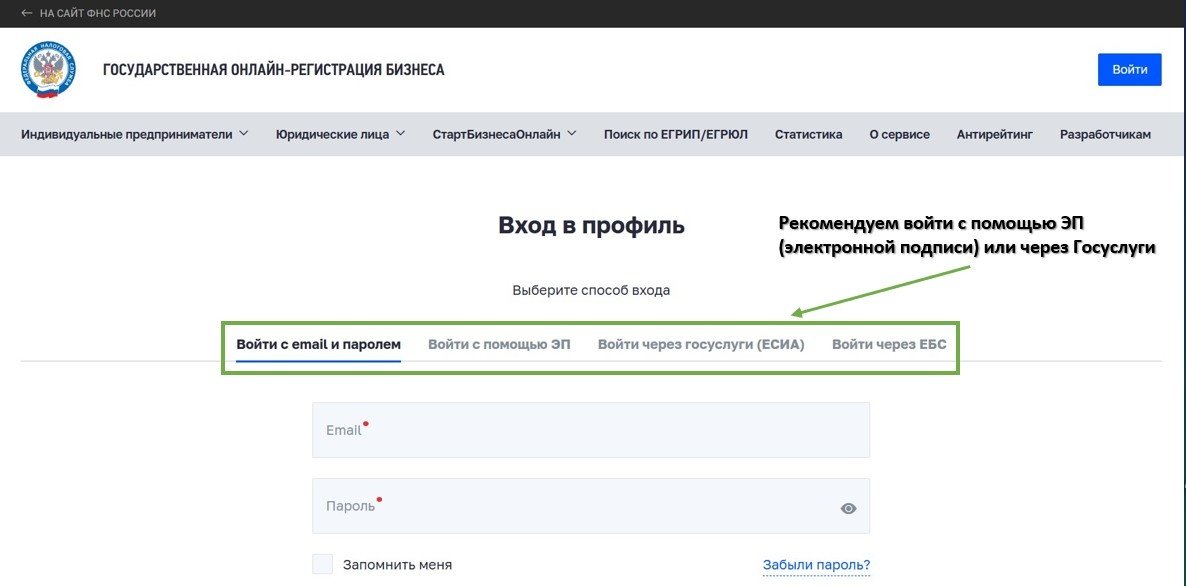Click the Забыли пароль? link
The height and width of the screenshot is (586, 1186).
click(816, 565)
